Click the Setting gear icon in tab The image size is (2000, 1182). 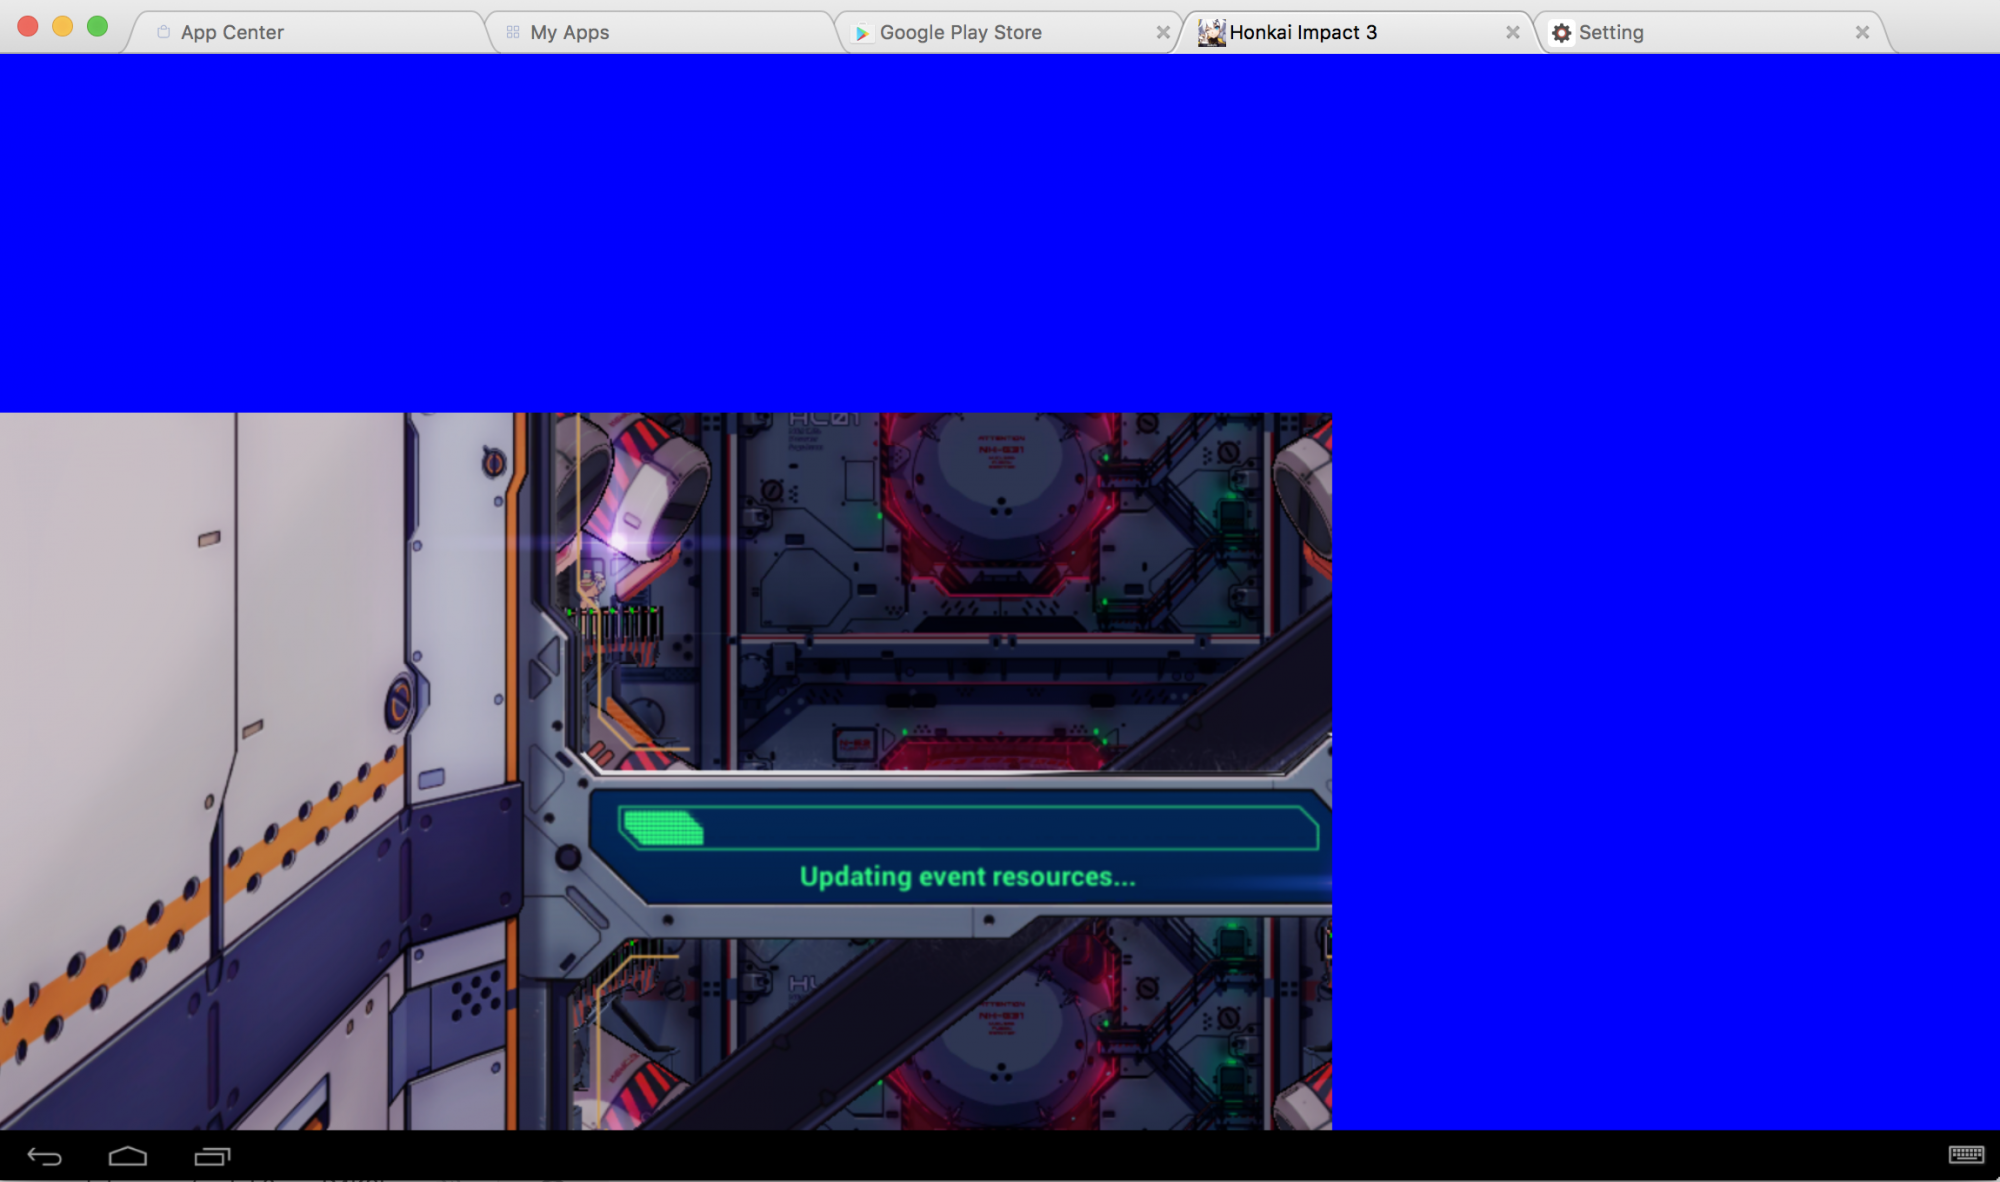[1561, 33]
